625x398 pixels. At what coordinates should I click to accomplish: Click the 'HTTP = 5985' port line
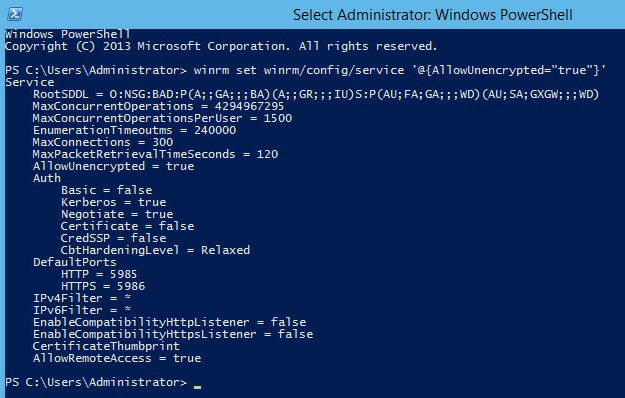[99, 274]
